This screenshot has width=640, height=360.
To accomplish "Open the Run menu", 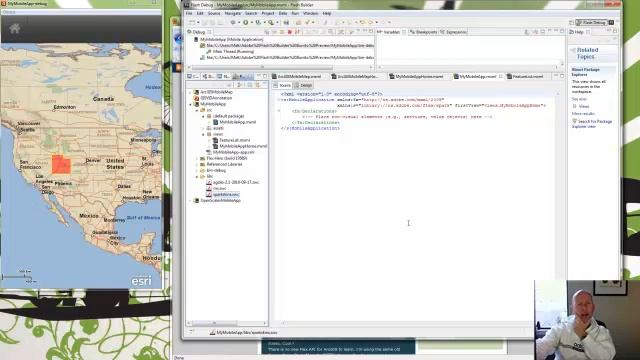I will click(x=295, y=13).
